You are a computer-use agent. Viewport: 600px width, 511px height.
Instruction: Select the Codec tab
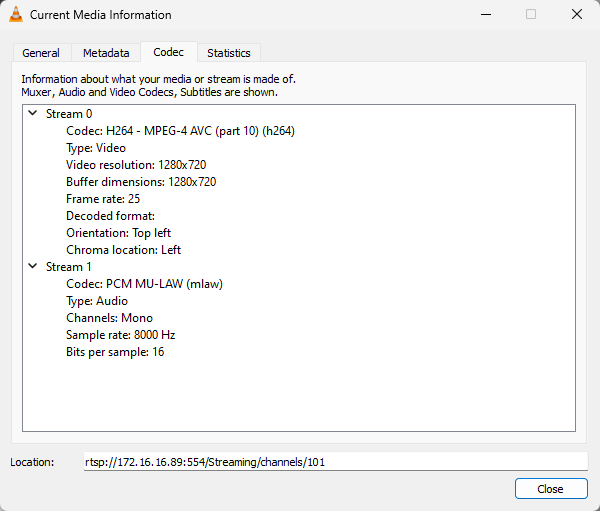[x=168, y=52]
